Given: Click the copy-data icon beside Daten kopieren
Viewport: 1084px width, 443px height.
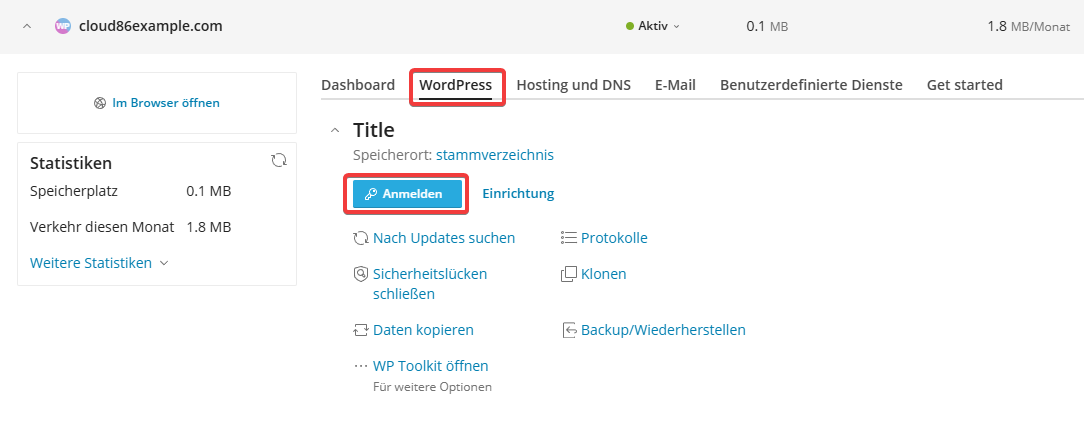Looking at the screenshot, I should (360, 330).
